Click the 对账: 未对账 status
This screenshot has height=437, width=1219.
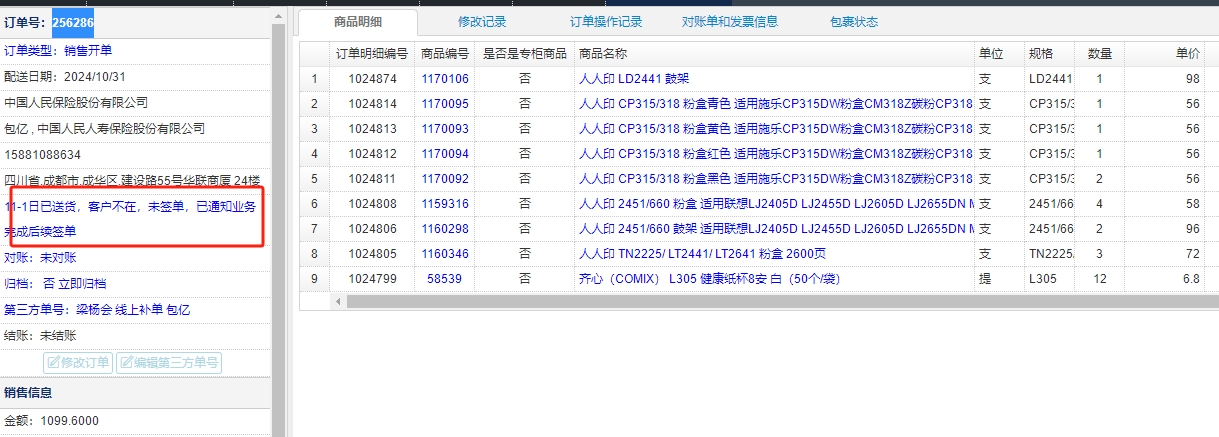[40, 257]
